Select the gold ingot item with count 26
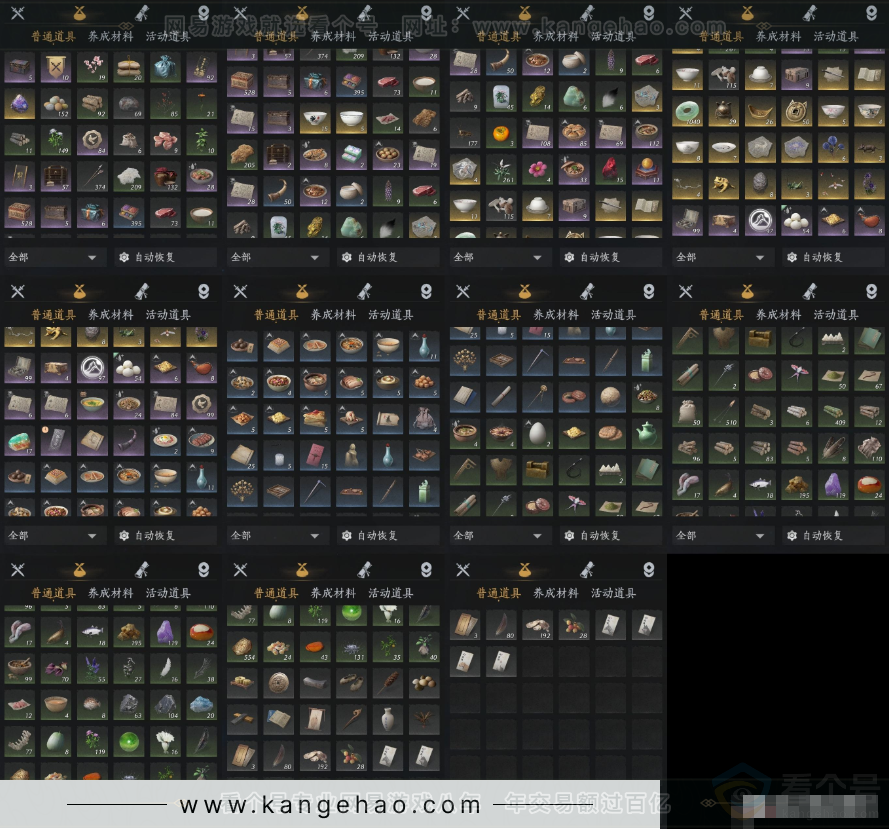Image resolution: width=889 pixels, height=829 pixels. click(x=760, y=112)
